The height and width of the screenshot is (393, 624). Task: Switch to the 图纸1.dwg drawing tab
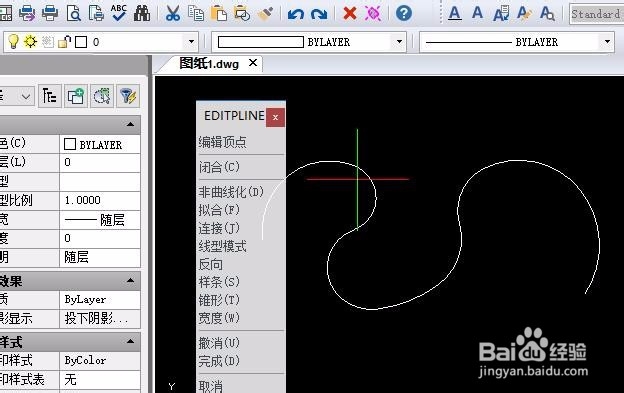(x=209, y=64)
